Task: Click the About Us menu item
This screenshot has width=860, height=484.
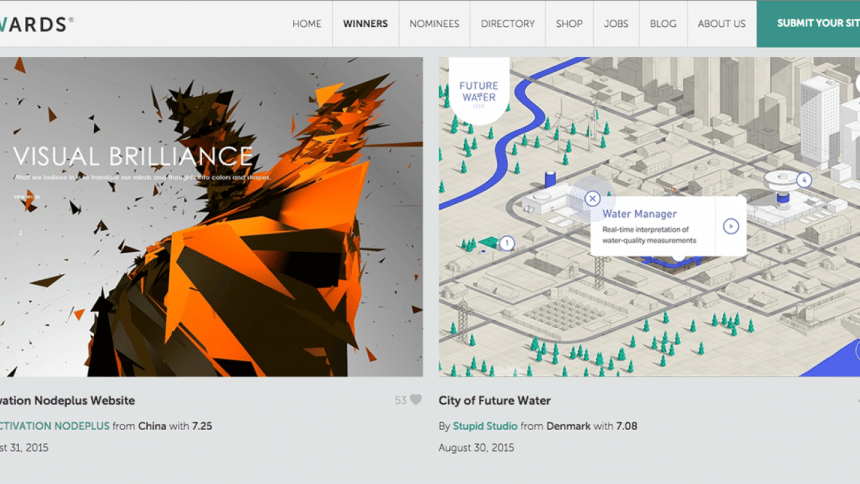Action: pyautogui.click(x=721, y=24)
